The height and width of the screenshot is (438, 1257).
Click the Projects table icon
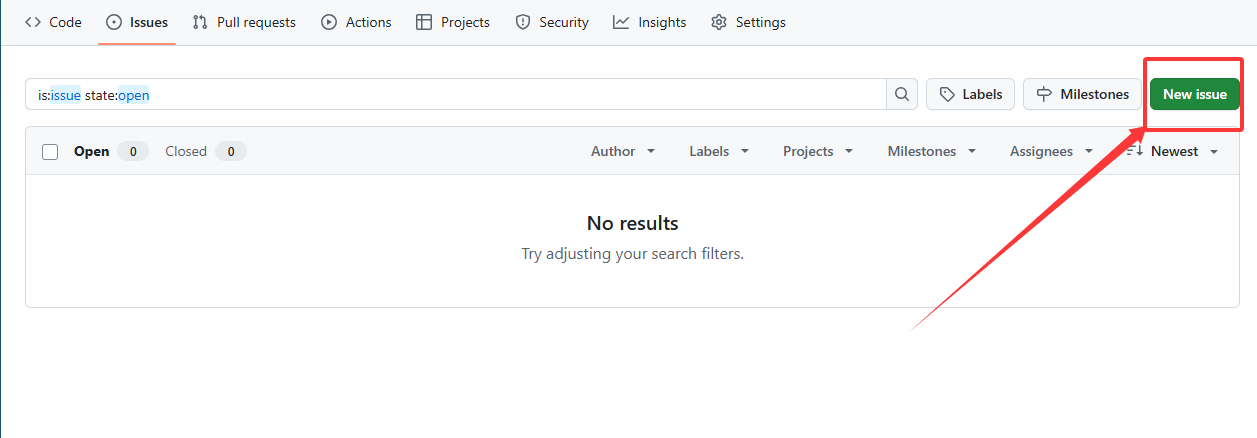coord(424,22)
